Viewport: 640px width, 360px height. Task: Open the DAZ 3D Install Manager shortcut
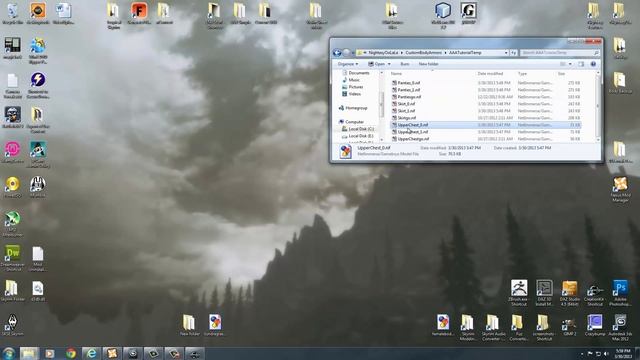(544, 292)
